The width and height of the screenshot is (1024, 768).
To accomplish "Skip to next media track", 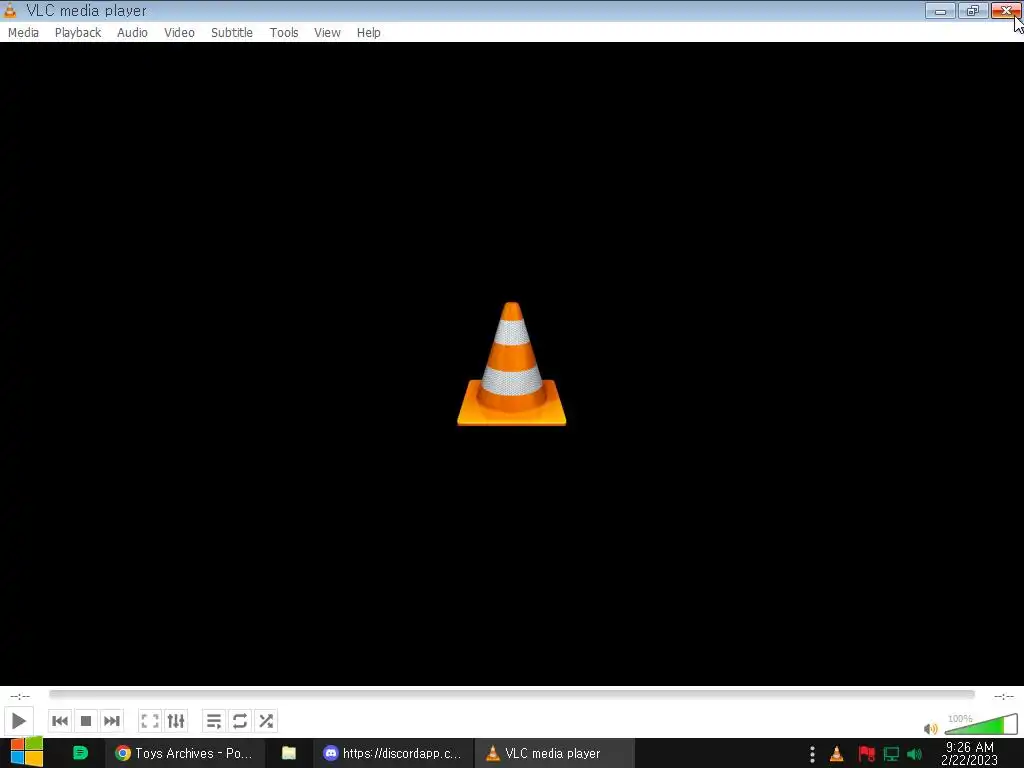I will click(x=112, y=721).
